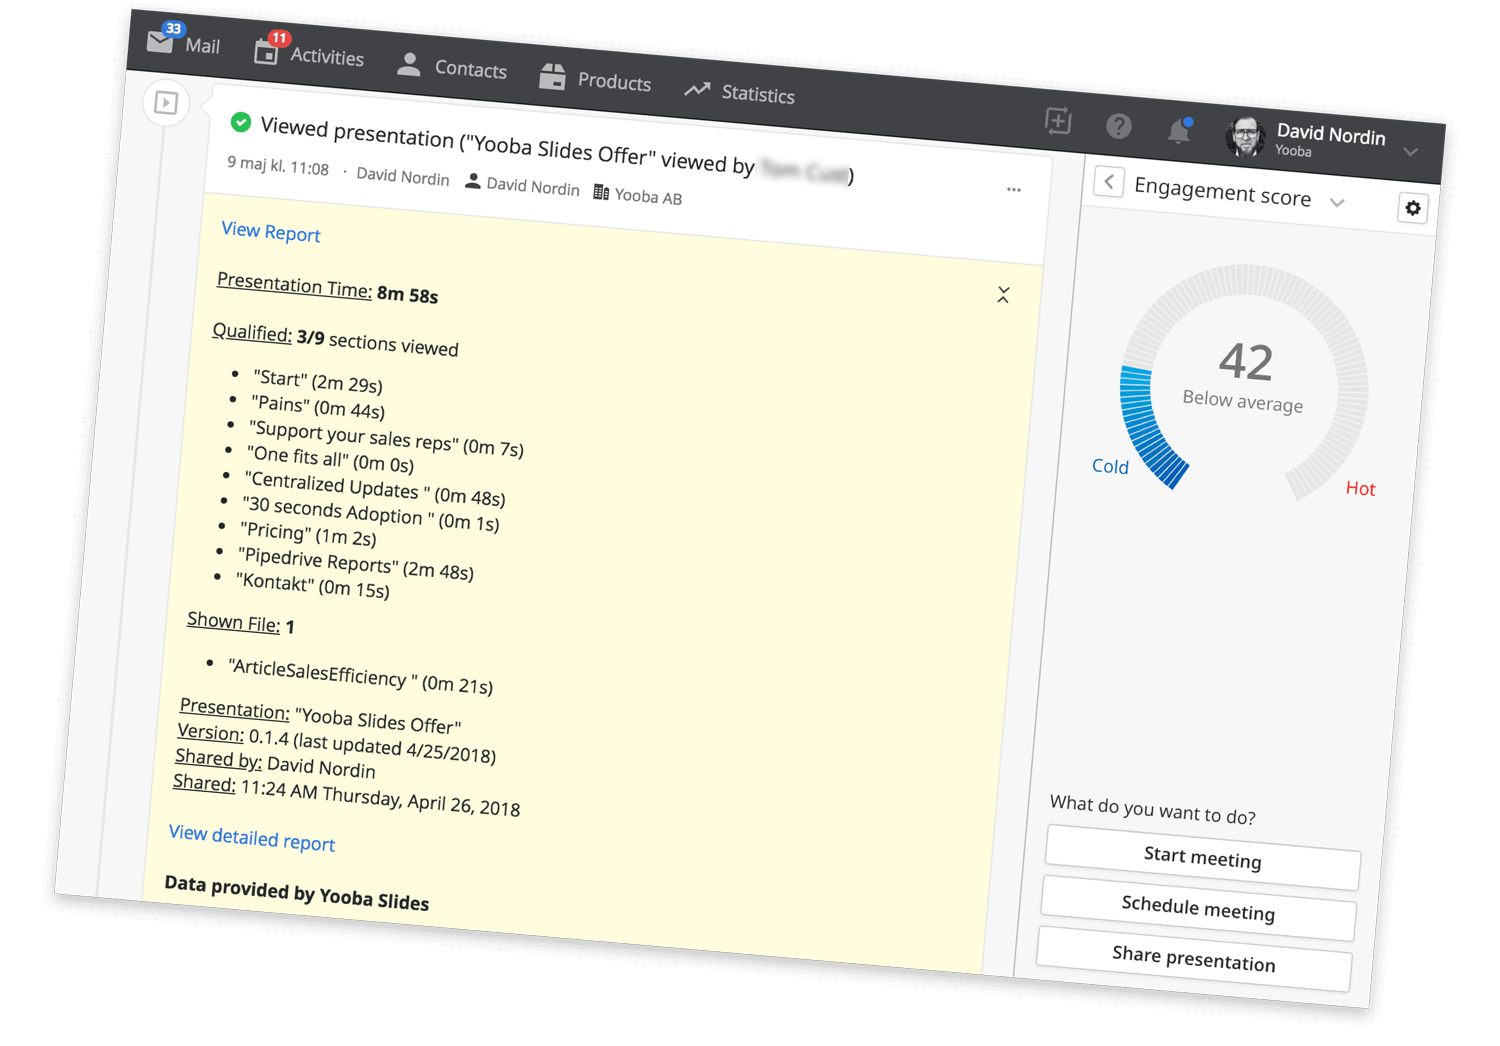Screen dimensions: 1500x1046
Task: Click the Yooba AB organization link
Action: coord(638,195)
